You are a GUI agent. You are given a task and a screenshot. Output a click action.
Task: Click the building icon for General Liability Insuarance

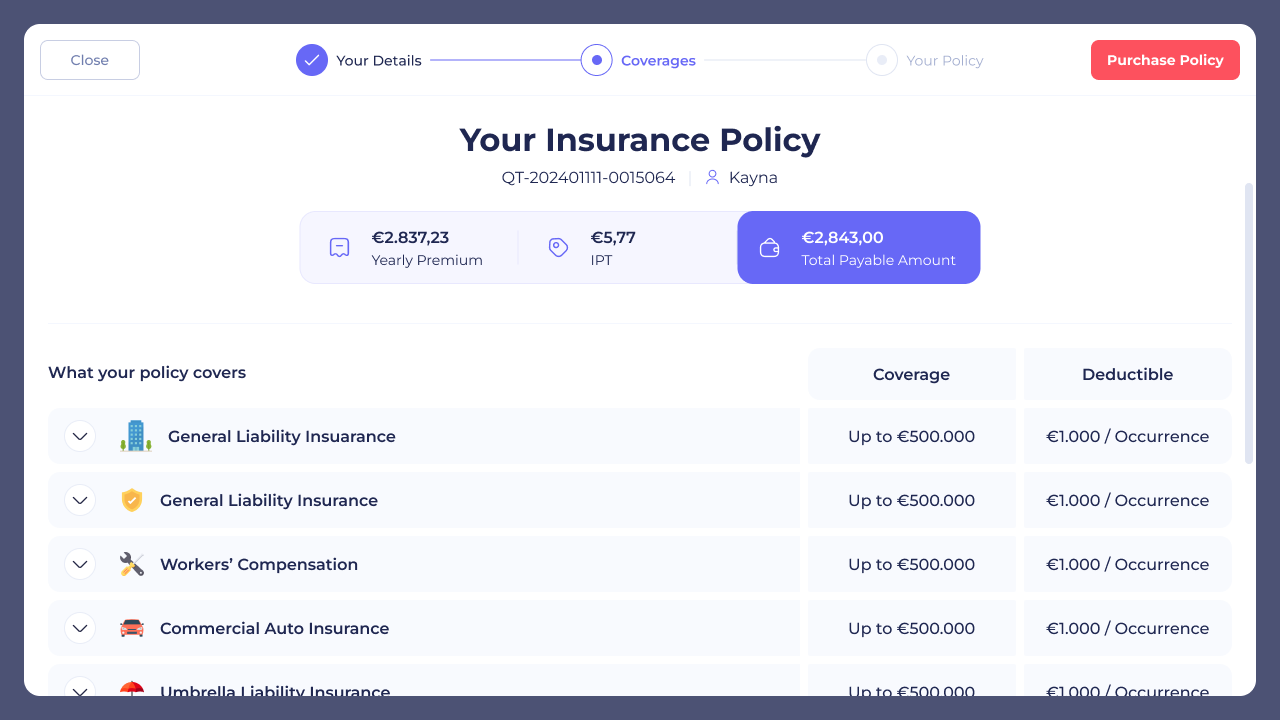(136, 436)
